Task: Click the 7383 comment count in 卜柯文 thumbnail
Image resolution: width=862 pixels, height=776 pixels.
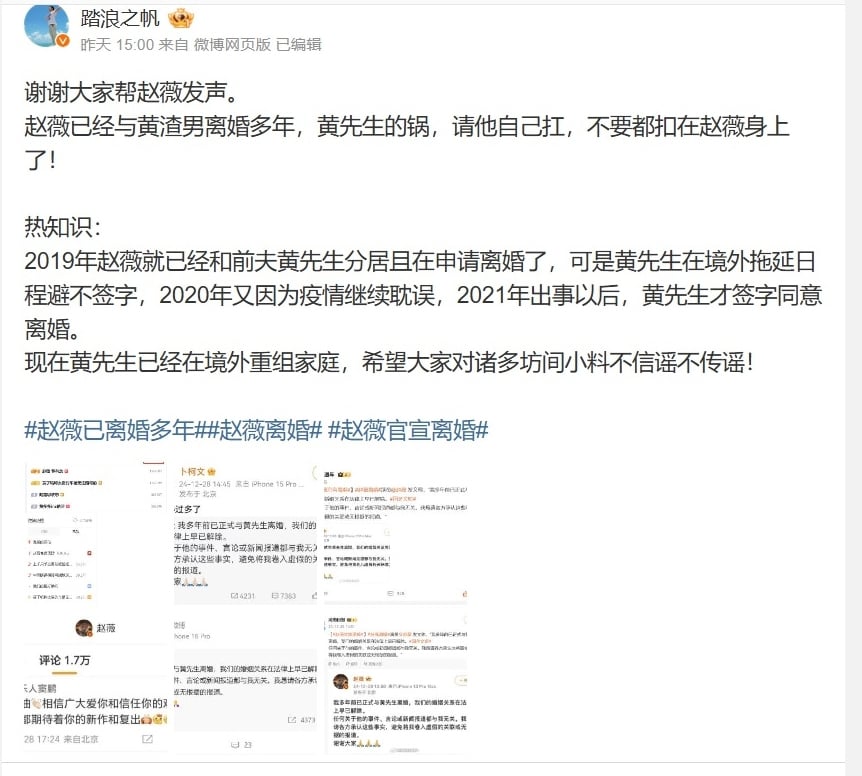Action: point(284,596)
